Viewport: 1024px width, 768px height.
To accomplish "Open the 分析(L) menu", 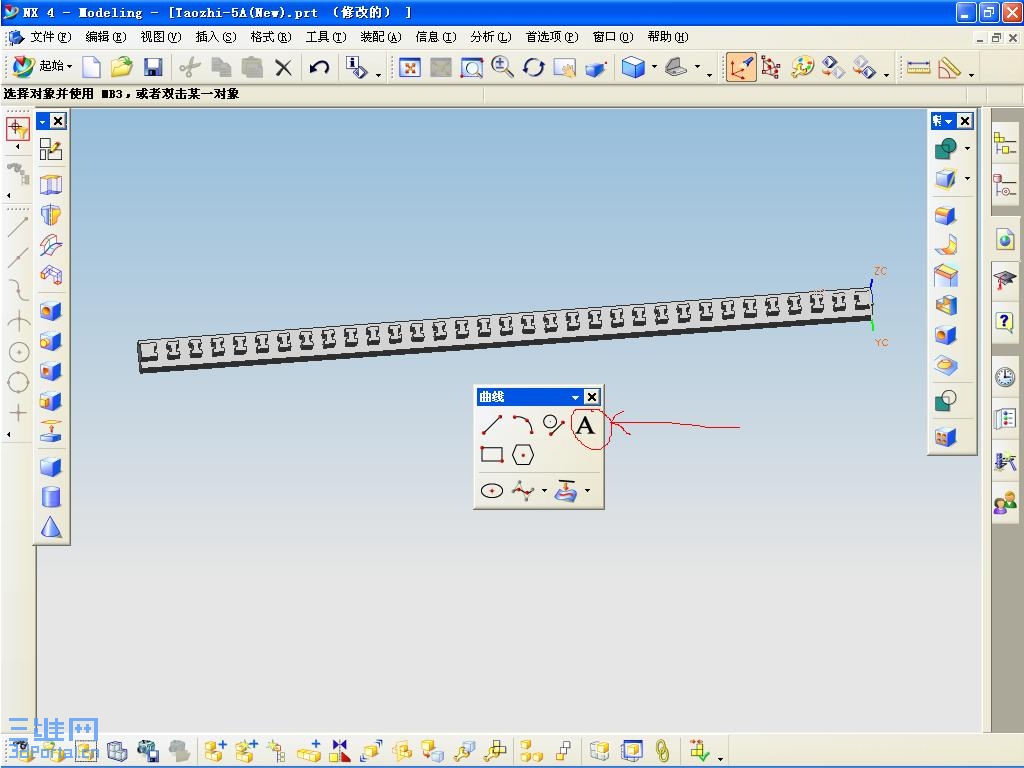I will [x=490, y=37].
